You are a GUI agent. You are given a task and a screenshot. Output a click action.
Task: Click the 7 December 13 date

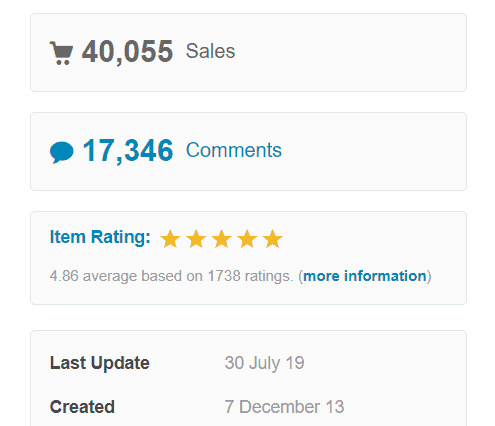pos(284,407)
